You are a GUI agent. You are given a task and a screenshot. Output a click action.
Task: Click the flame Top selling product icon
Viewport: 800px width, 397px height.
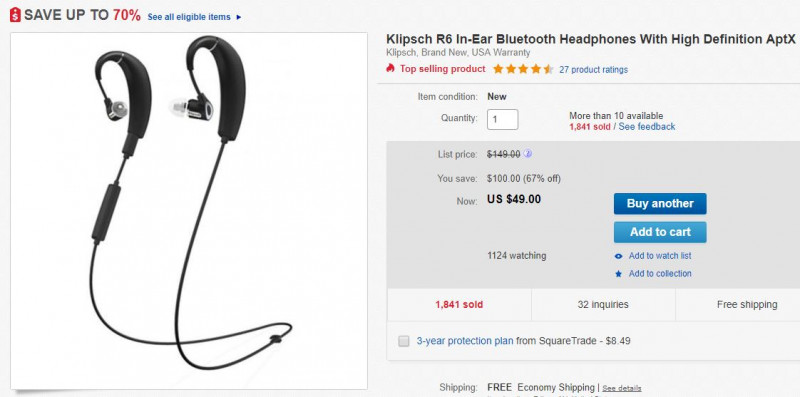click(391, 68)
